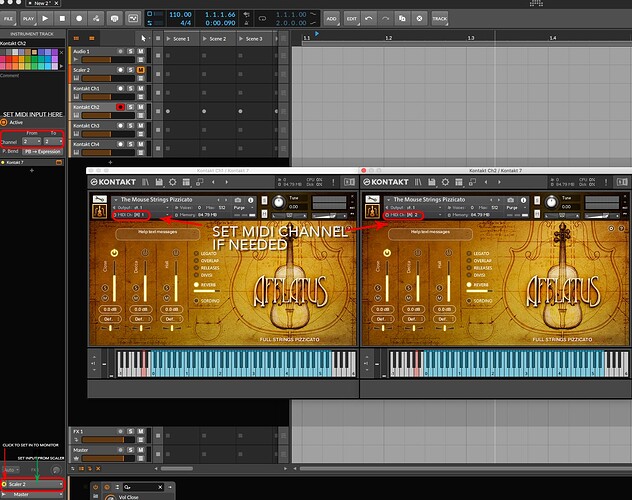
Task: Stop clips on the Kontakt Ch1 track
Action: (x=158, y=92)
